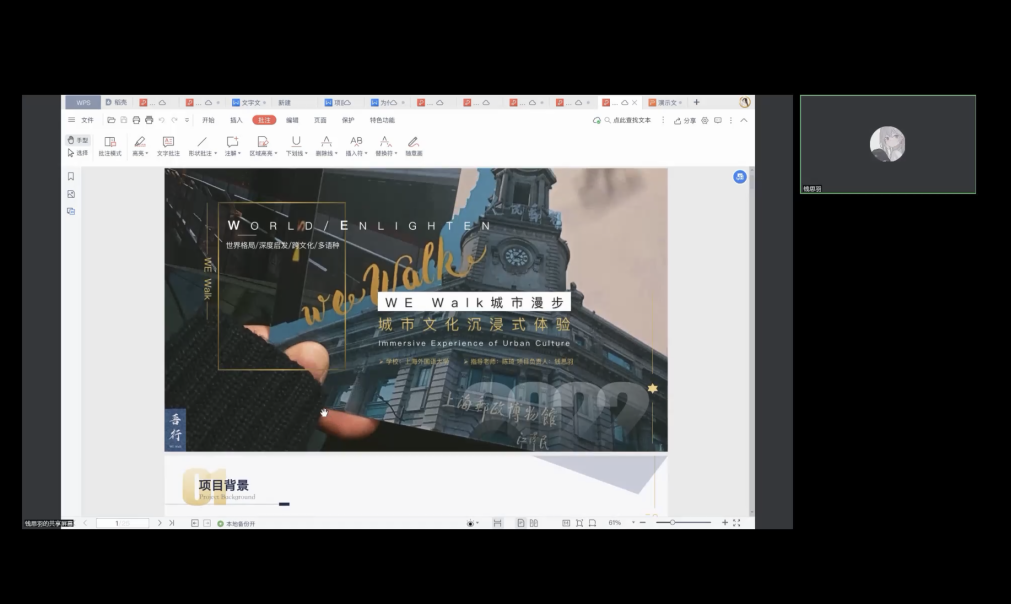
Task: Open the 文件 menu
Action: click(87, 120)
